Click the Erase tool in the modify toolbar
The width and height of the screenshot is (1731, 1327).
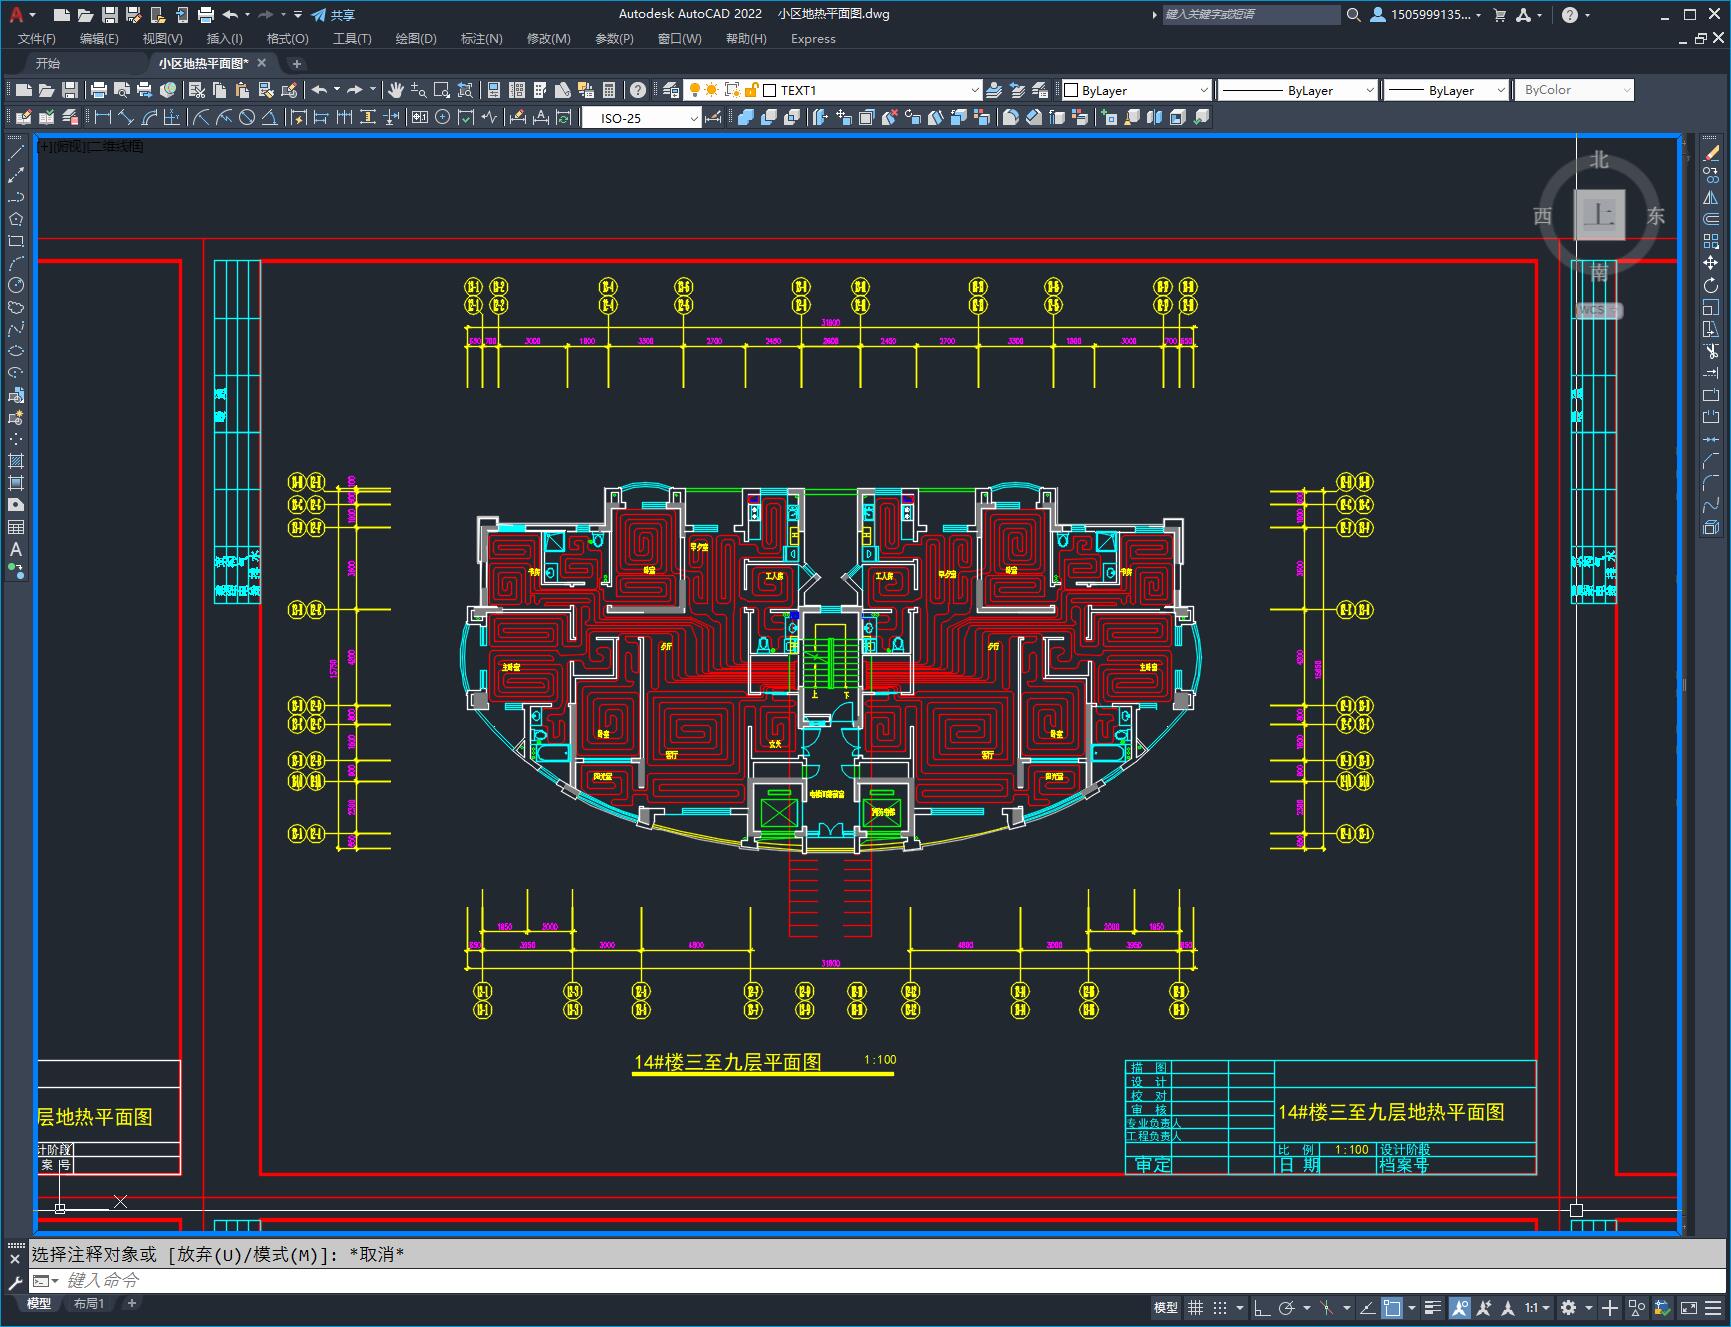1711,153
